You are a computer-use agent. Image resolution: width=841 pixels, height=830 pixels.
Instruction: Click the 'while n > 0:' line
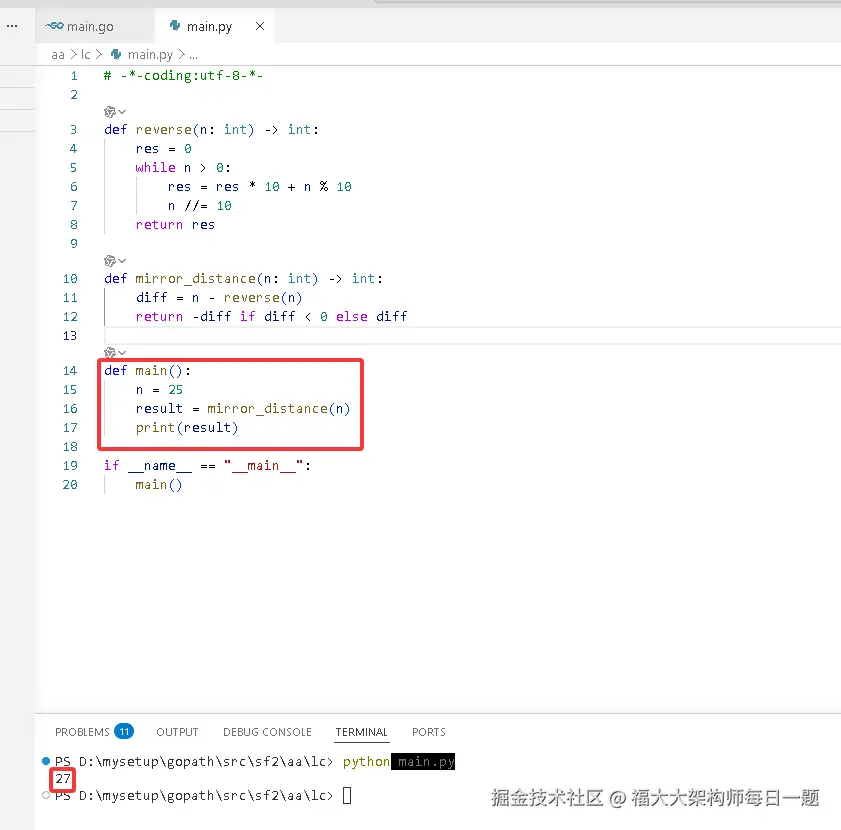[183, 167]
